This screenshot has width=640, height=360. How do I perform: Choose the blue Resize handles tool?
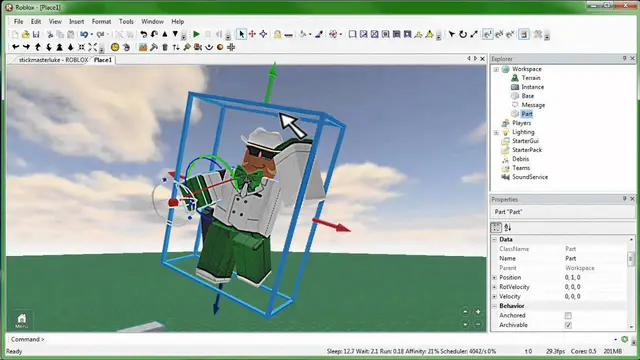click(x=263, y=34)
